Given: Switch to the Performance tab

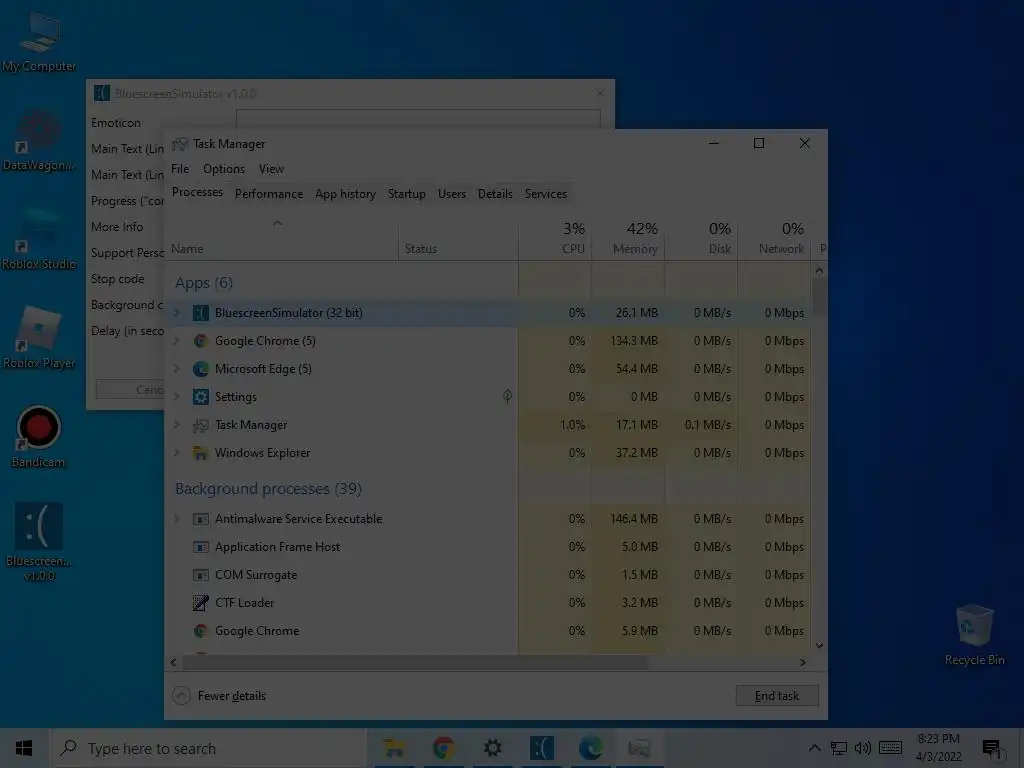Looking at the screenshot, I should point(269,194).
